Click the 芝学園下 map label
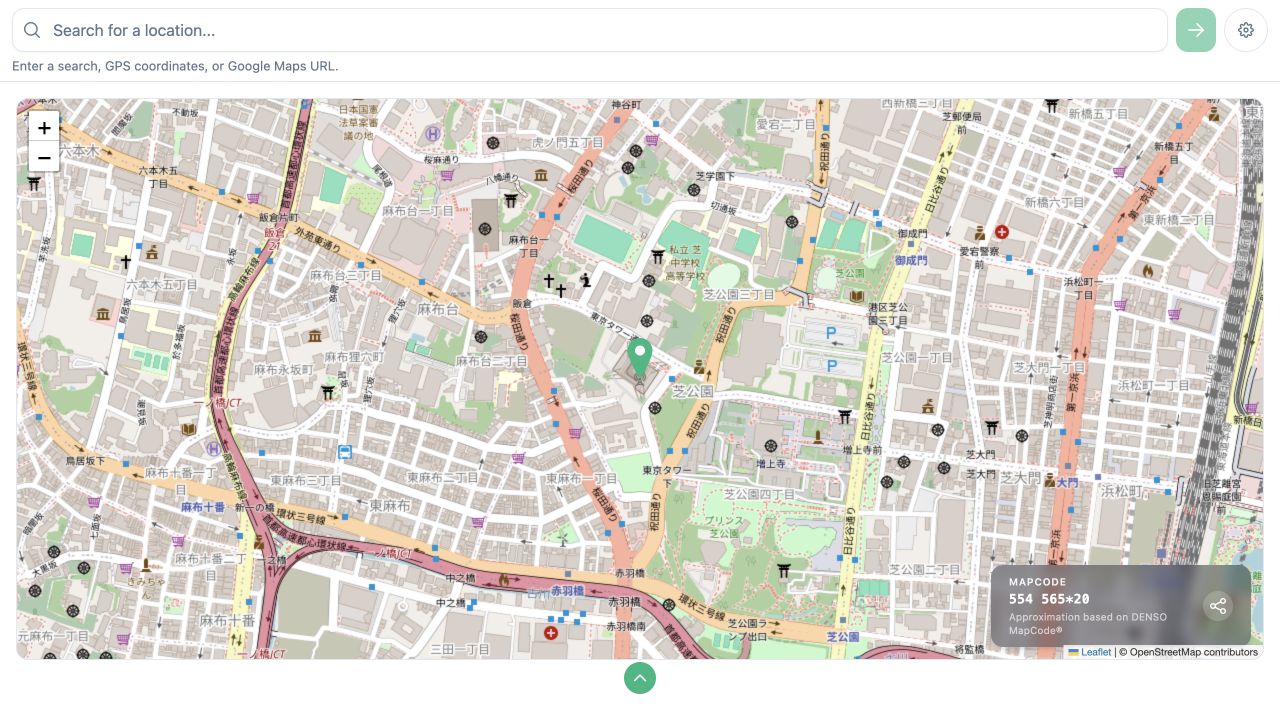1280x720 pixels. click(715, 176)
